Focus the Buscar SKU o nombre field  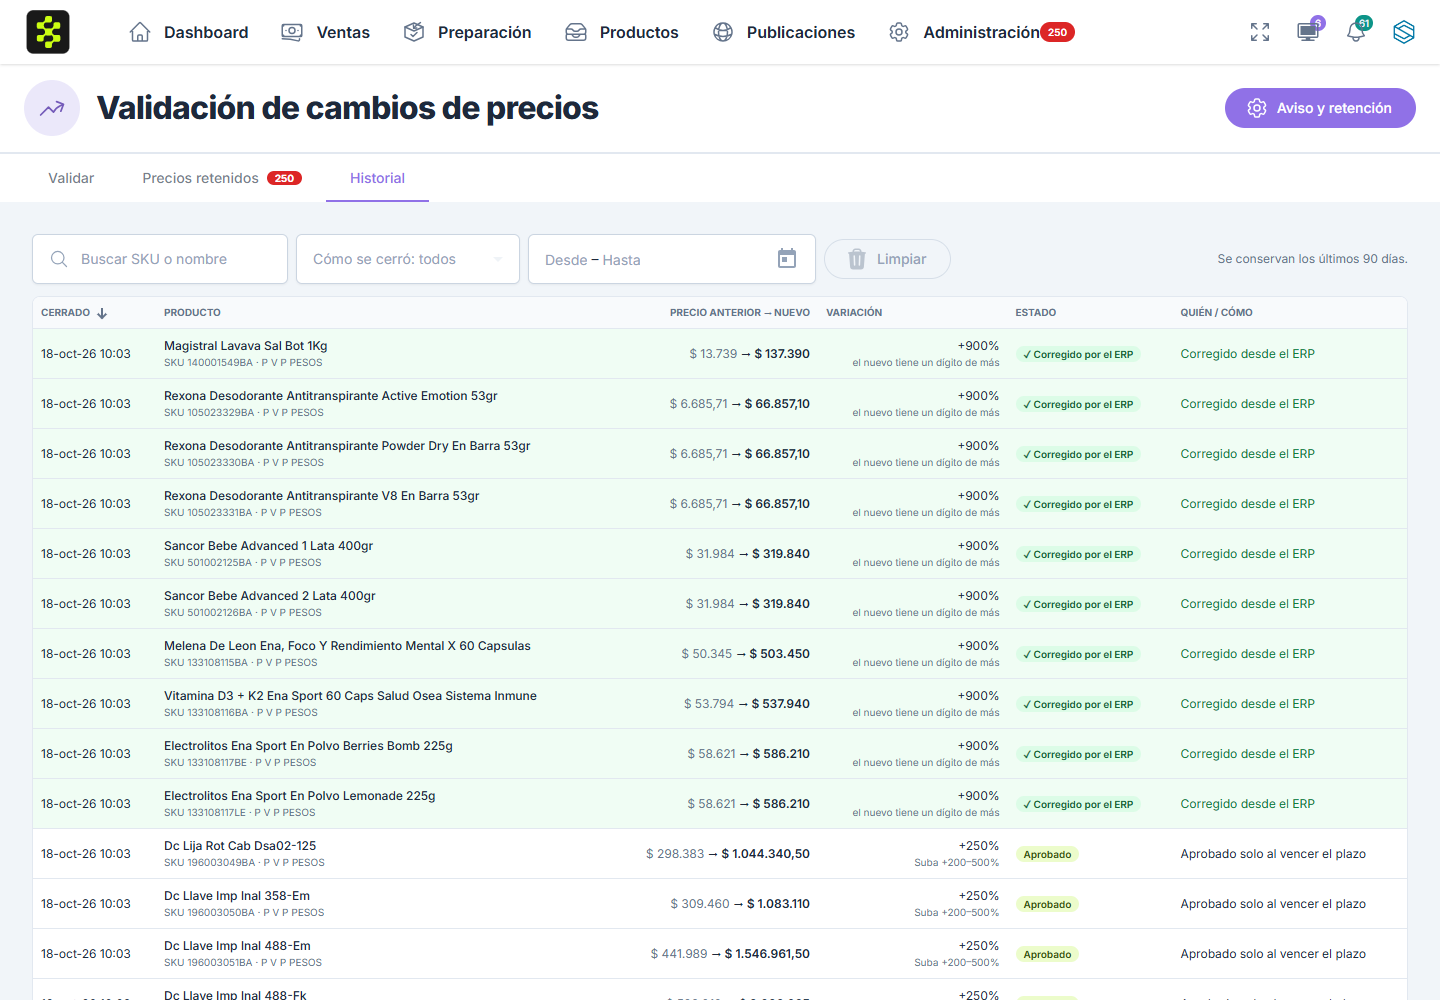pos(160,259)
